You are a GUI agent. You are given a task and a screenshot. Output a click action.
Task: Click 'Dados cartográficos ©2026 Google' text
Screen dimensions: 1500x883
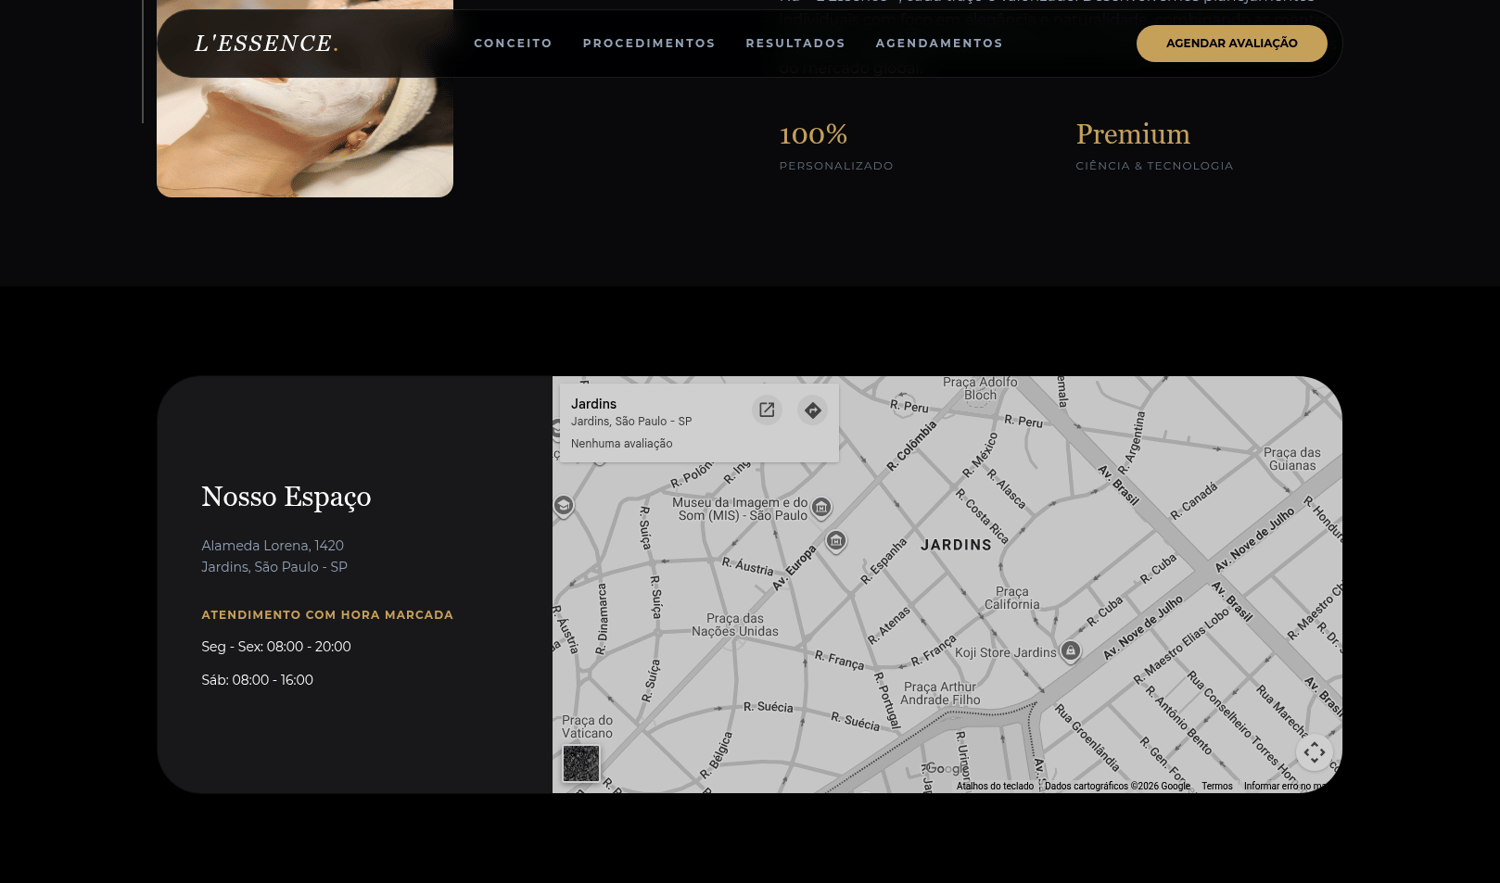(x=1117, y=786)
